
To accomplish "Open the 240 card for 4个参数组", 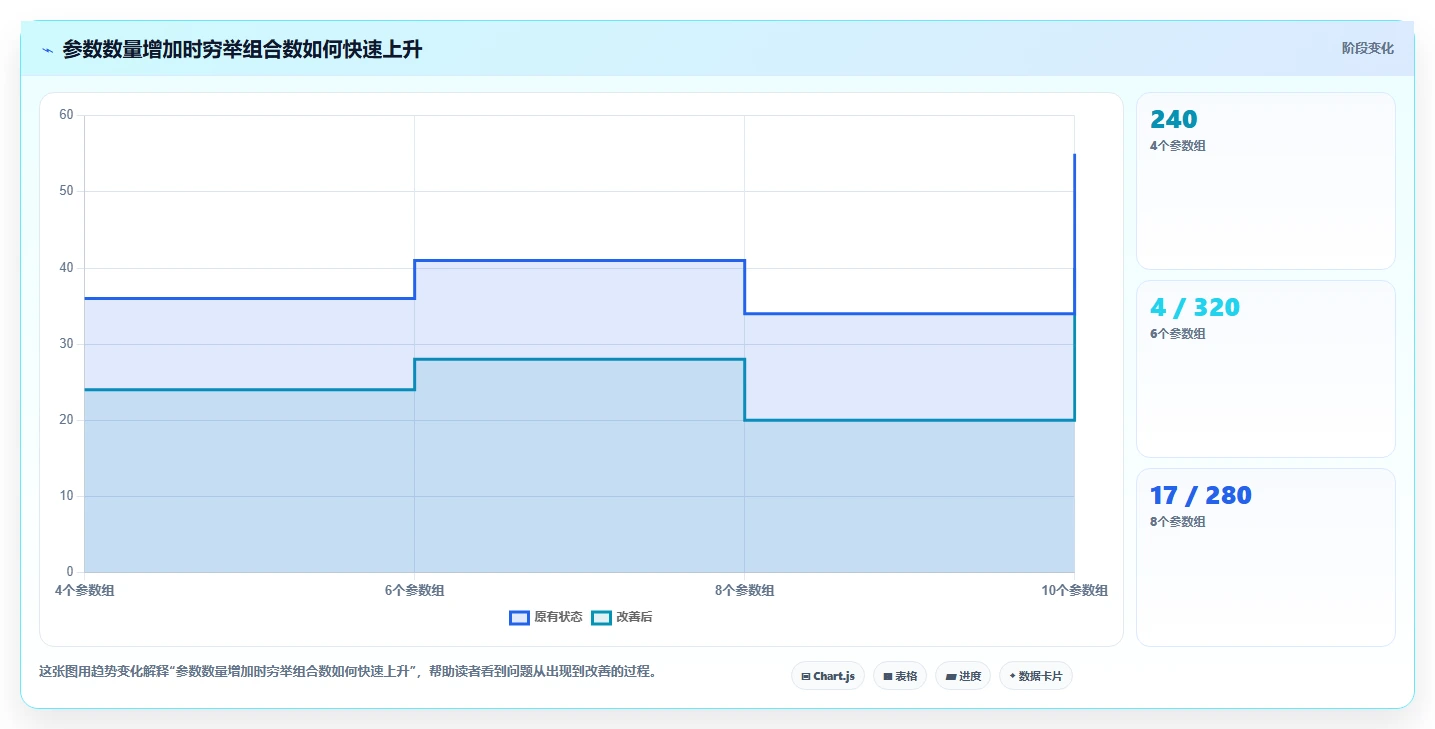I will coord(1266,181).
